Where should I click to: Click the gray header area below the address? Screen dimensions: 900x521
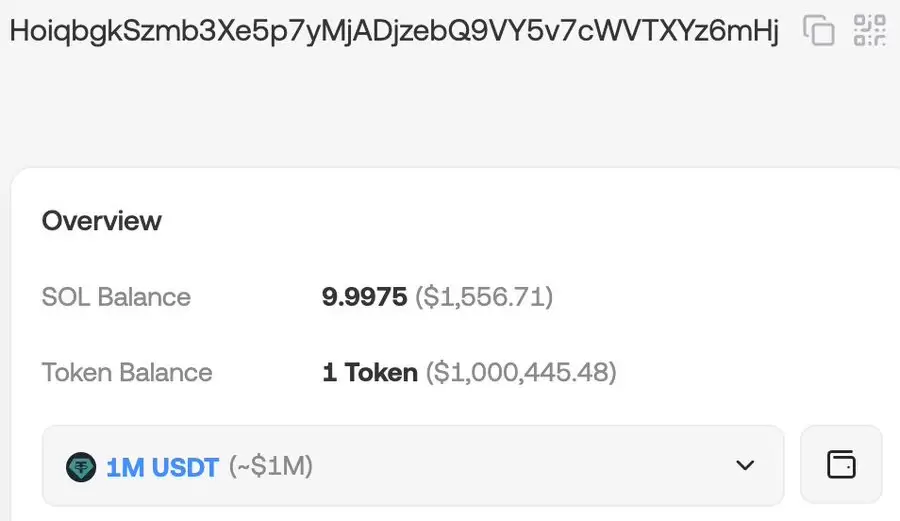(450, 109)
